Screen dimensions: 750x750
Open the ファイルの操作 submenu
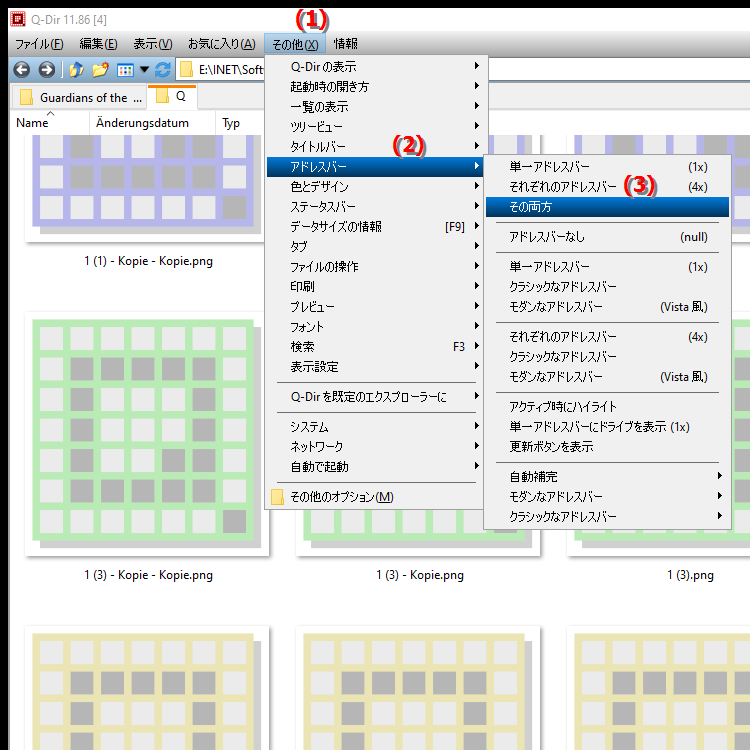coord(375,267)
